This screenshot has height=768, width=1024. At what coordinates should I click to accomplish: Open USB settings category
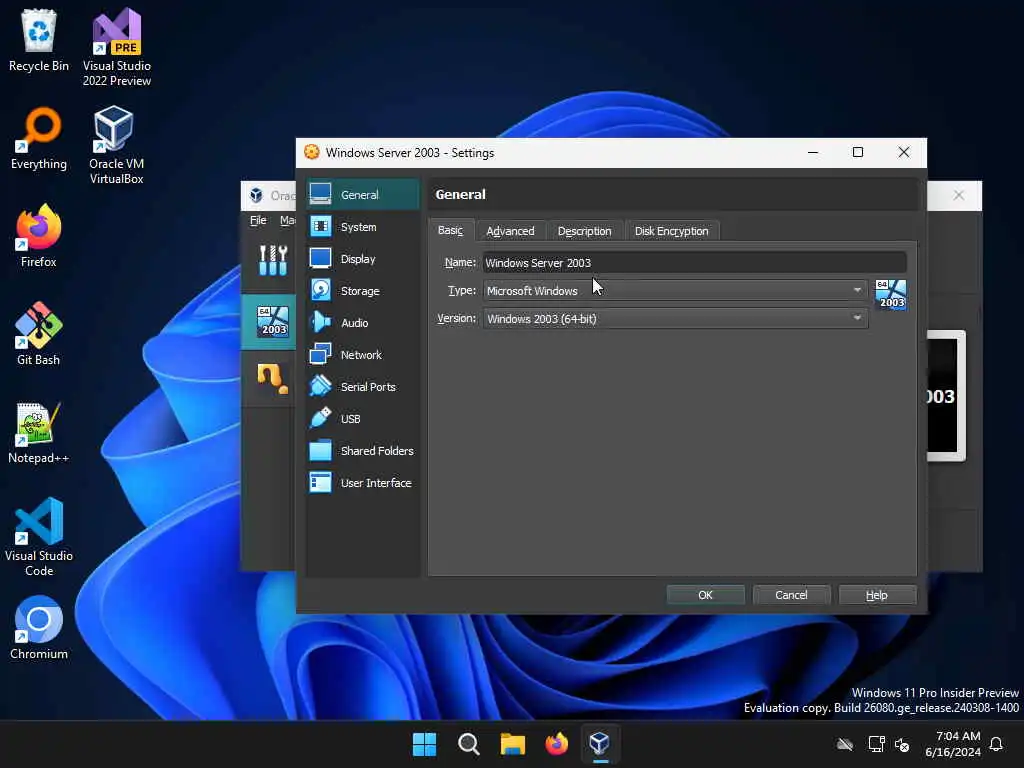(x=362, y=419)
